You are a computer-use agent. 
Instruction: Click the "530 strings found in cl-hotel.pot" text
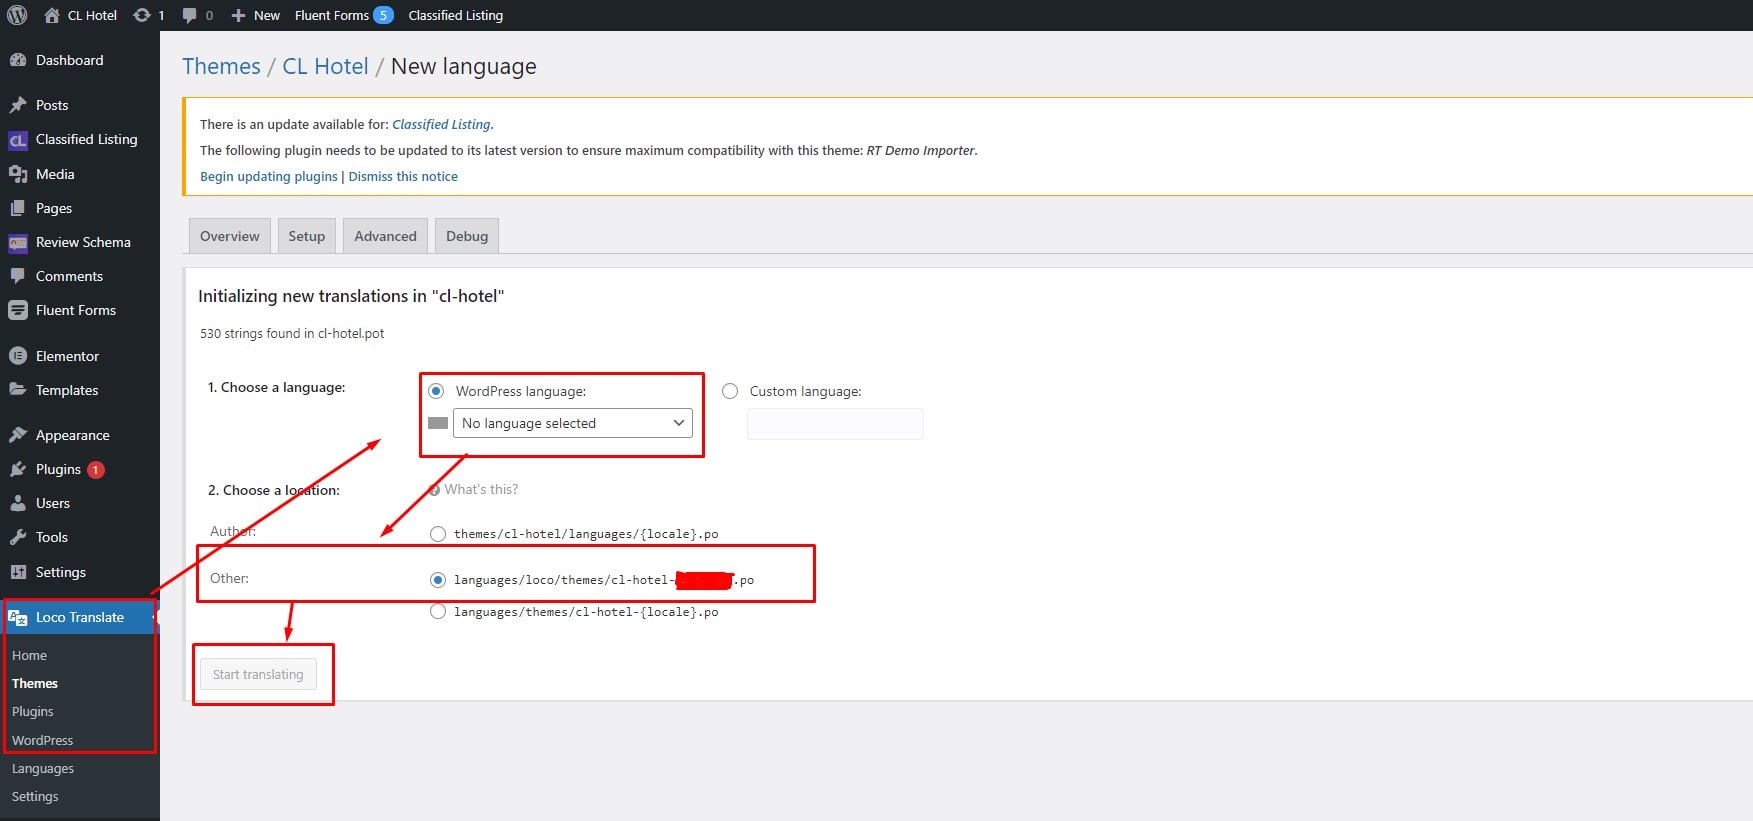click(292, 334)
